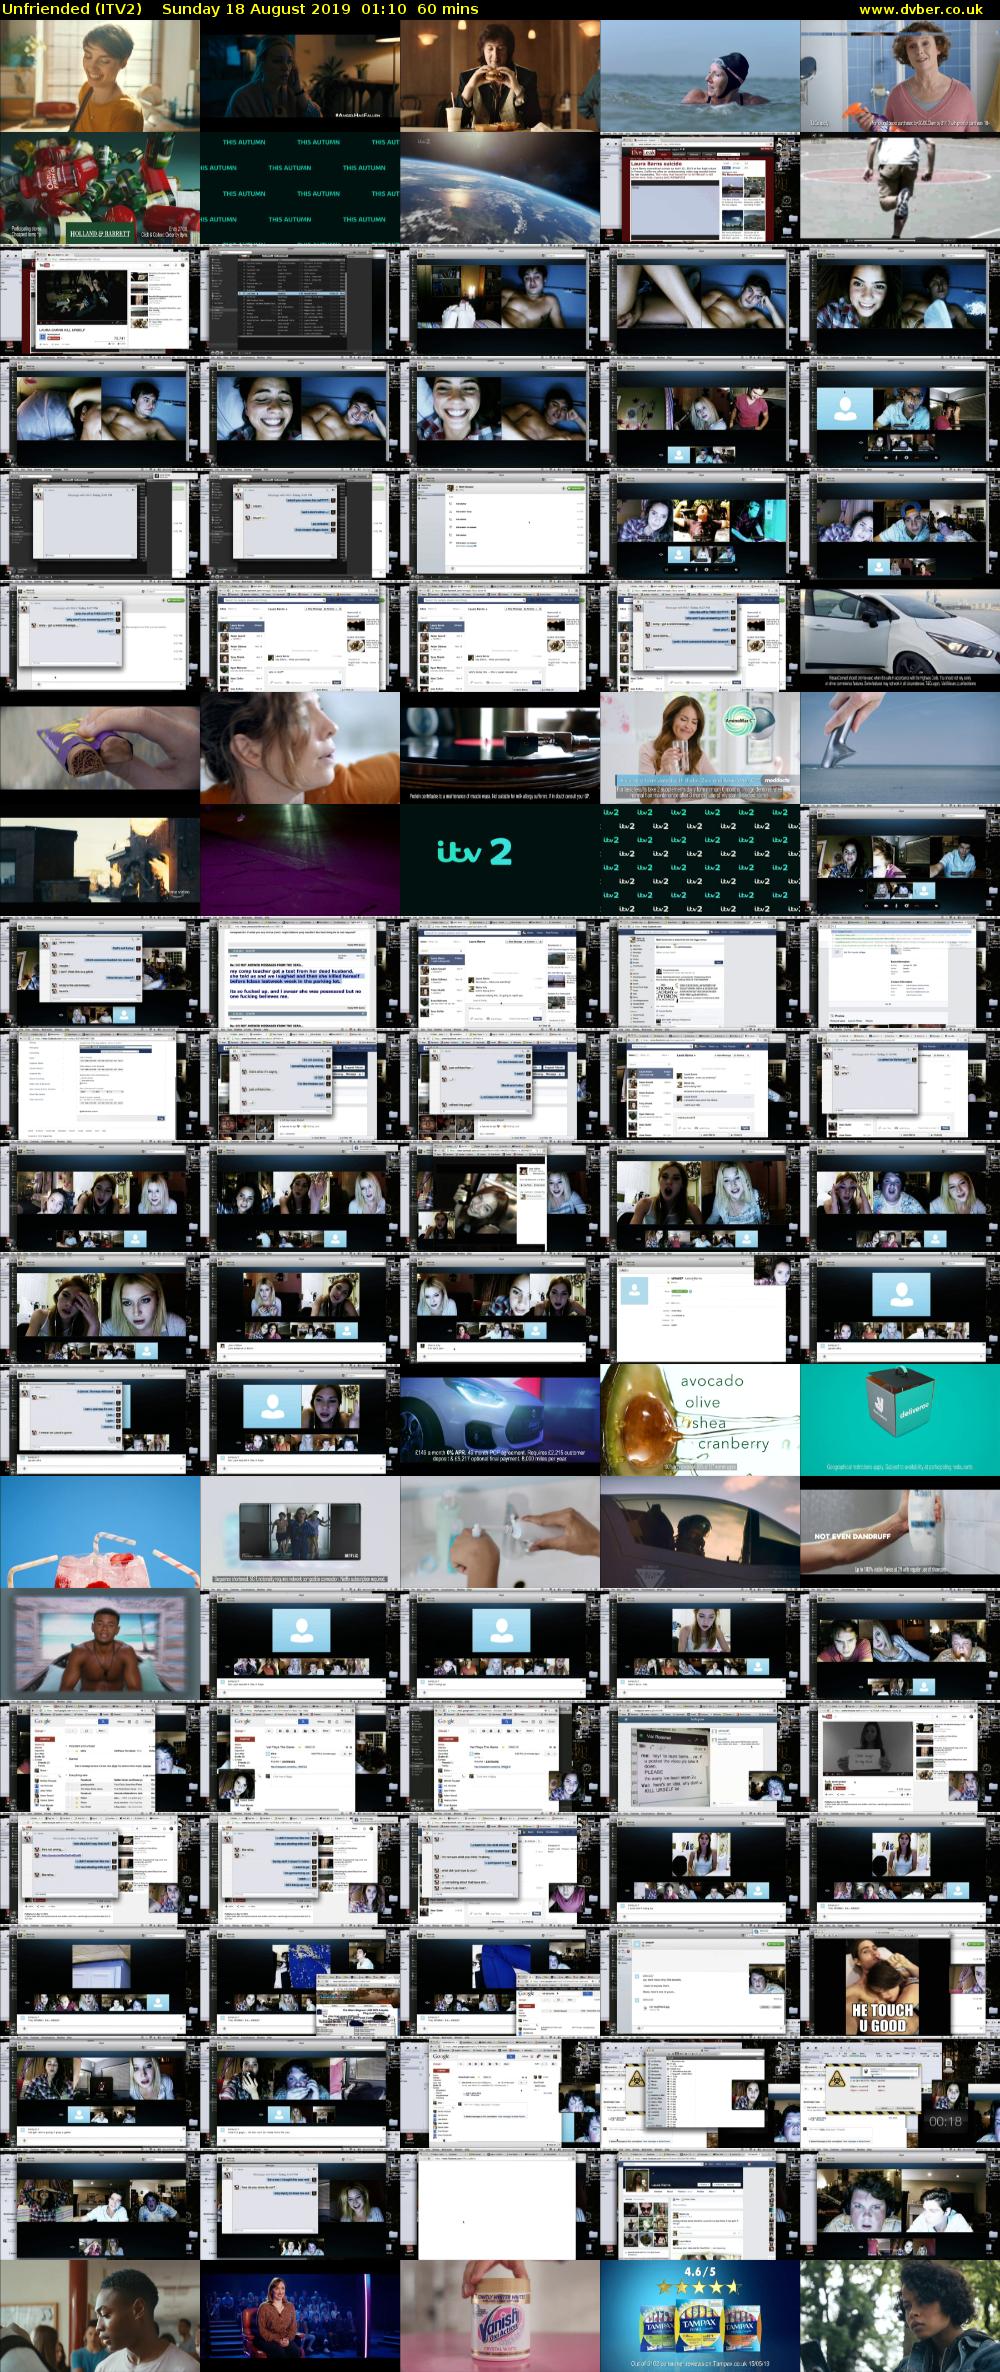Open the iced drink with straws thumbnail
This screenshot has height=2372, width=1000.
100,1533
